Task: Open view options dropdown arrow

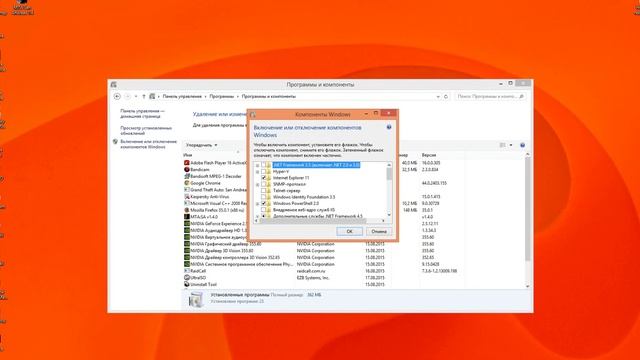Action: (511, 145)
